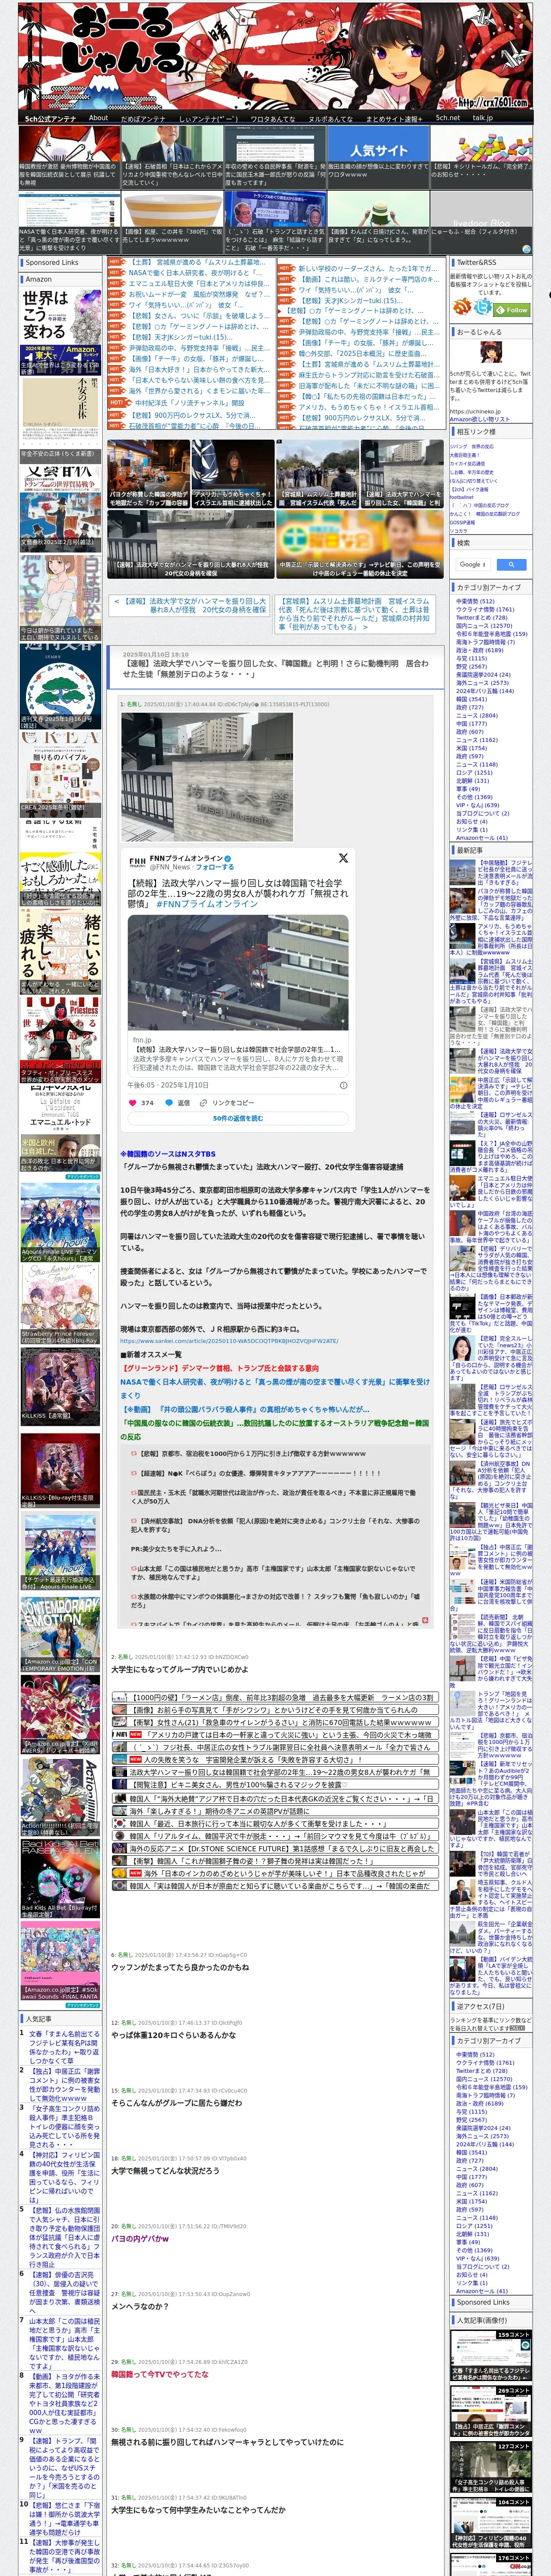
Task: Like the embedded FNN tweet heart
Action: 133,1103
